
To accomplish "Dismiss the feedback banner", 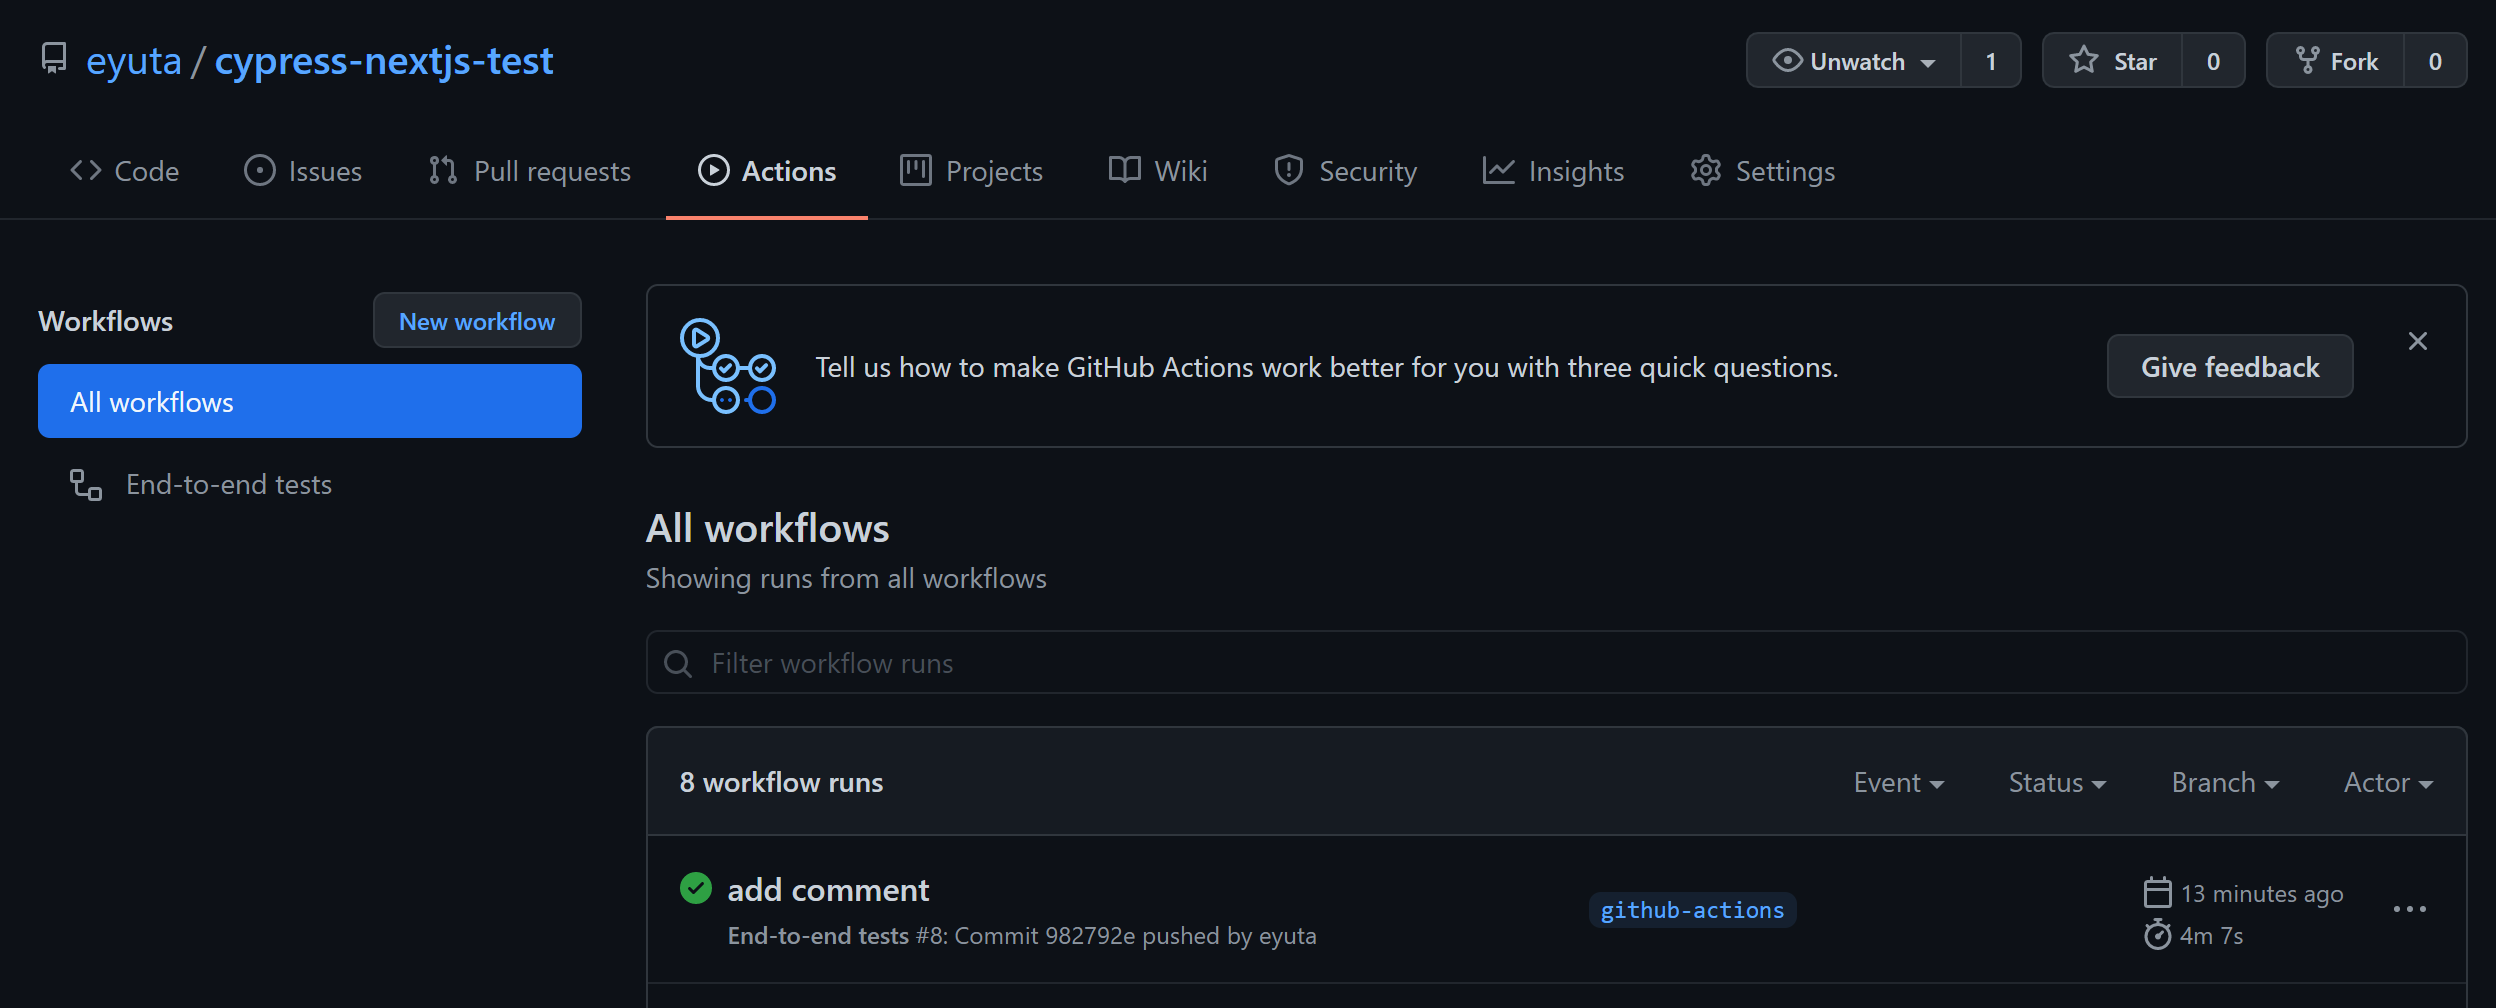I will coord(2418,341).
